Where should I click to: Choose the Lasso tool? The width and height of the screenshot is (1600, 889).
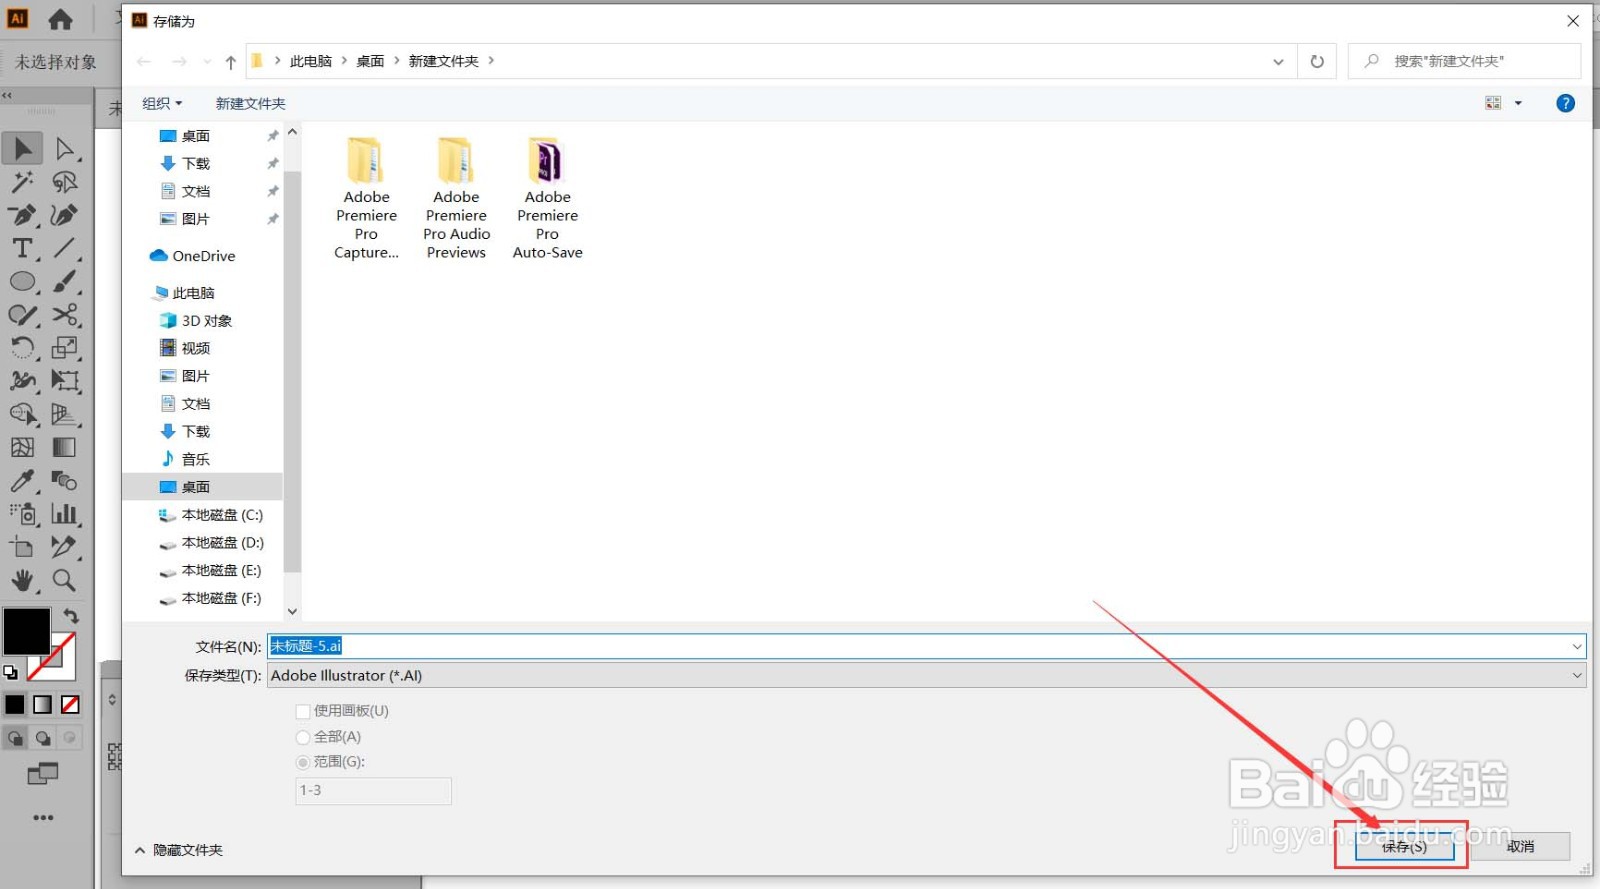(65, 182)
